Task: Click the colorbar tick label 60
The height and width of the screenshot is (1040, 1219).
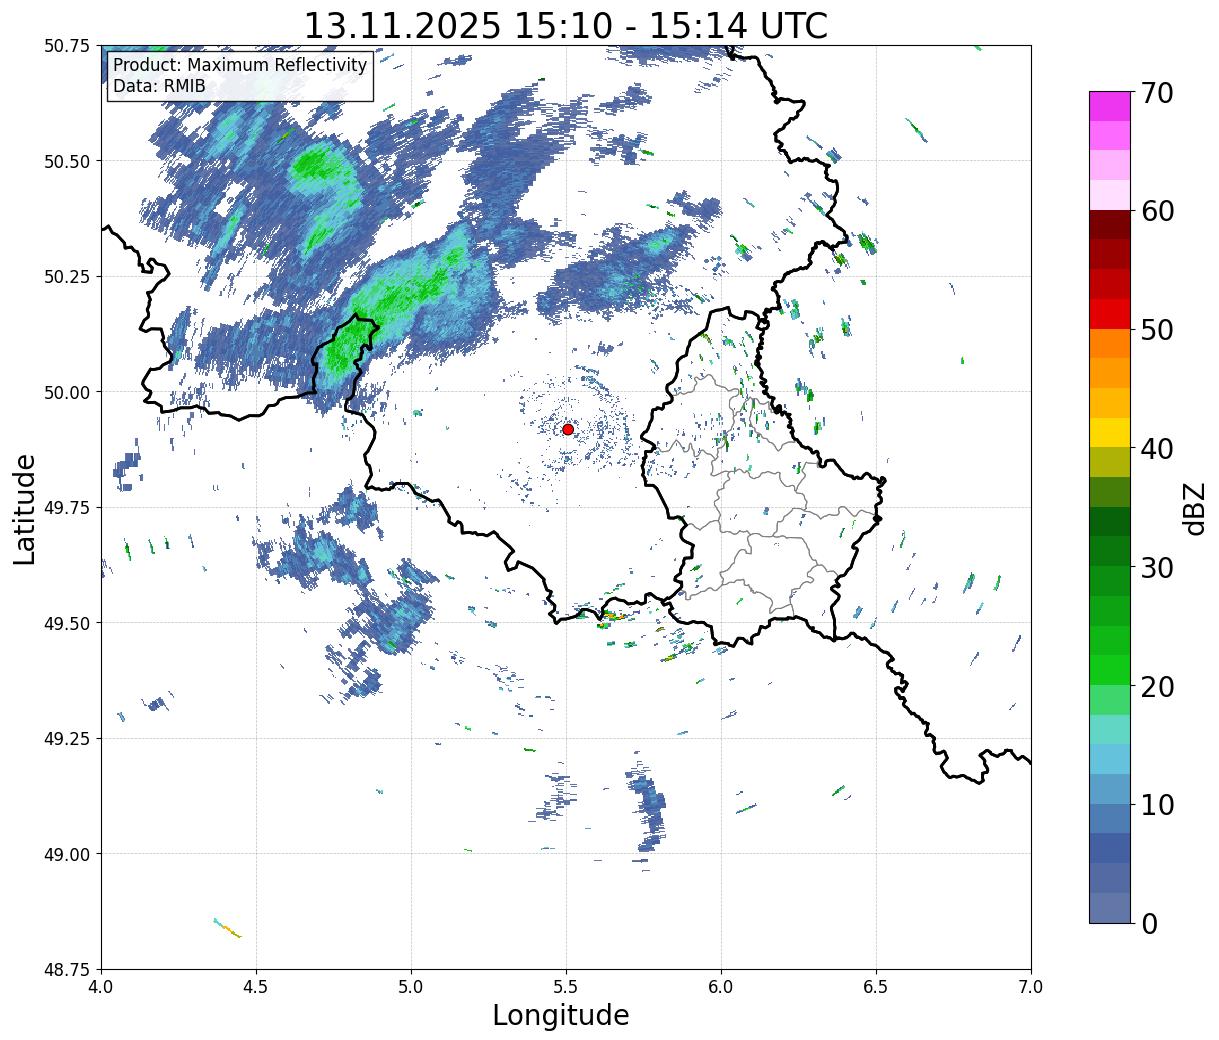Action: [1156, 211]
